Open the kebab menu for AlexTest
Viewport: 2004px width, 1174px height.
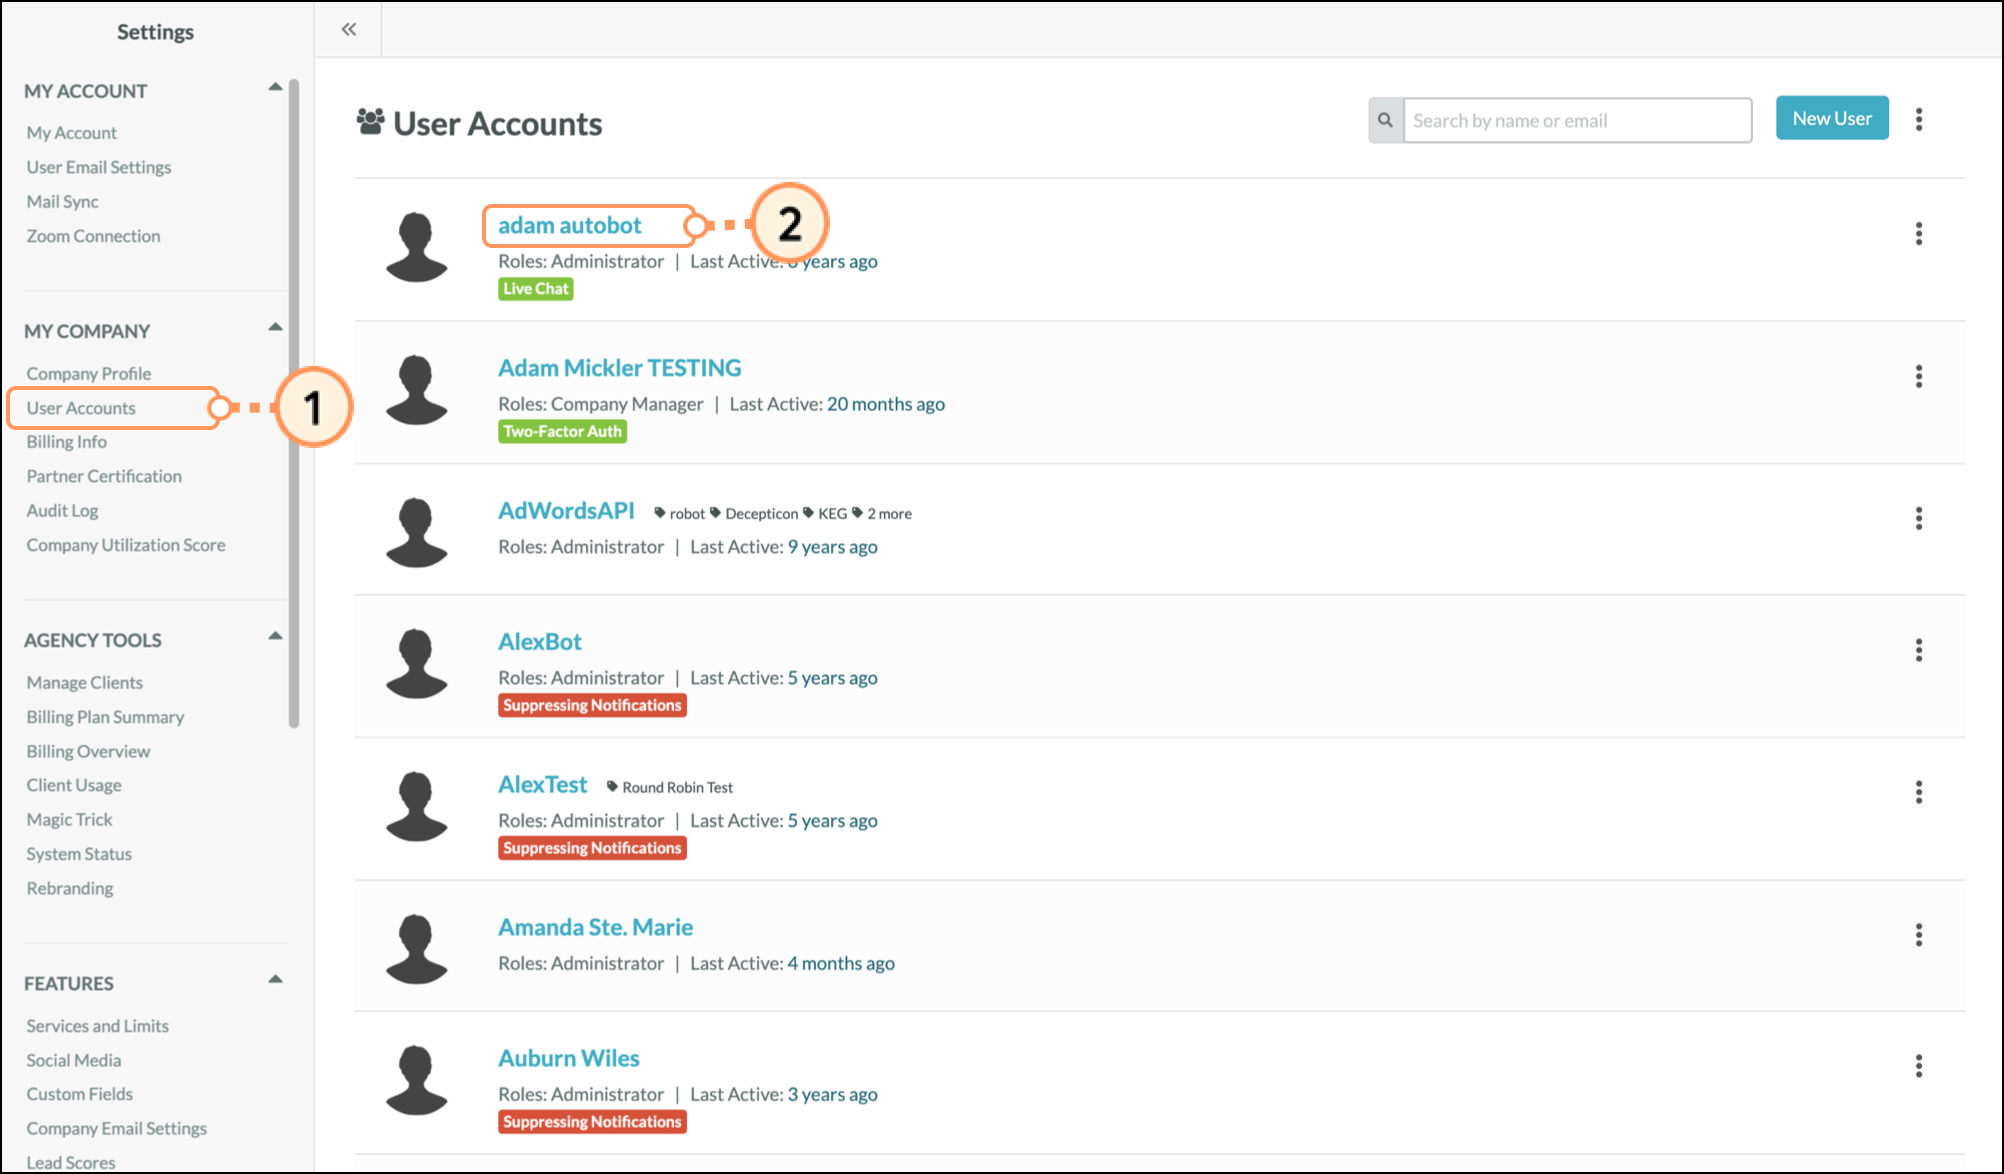click(x=1918, y=792)
